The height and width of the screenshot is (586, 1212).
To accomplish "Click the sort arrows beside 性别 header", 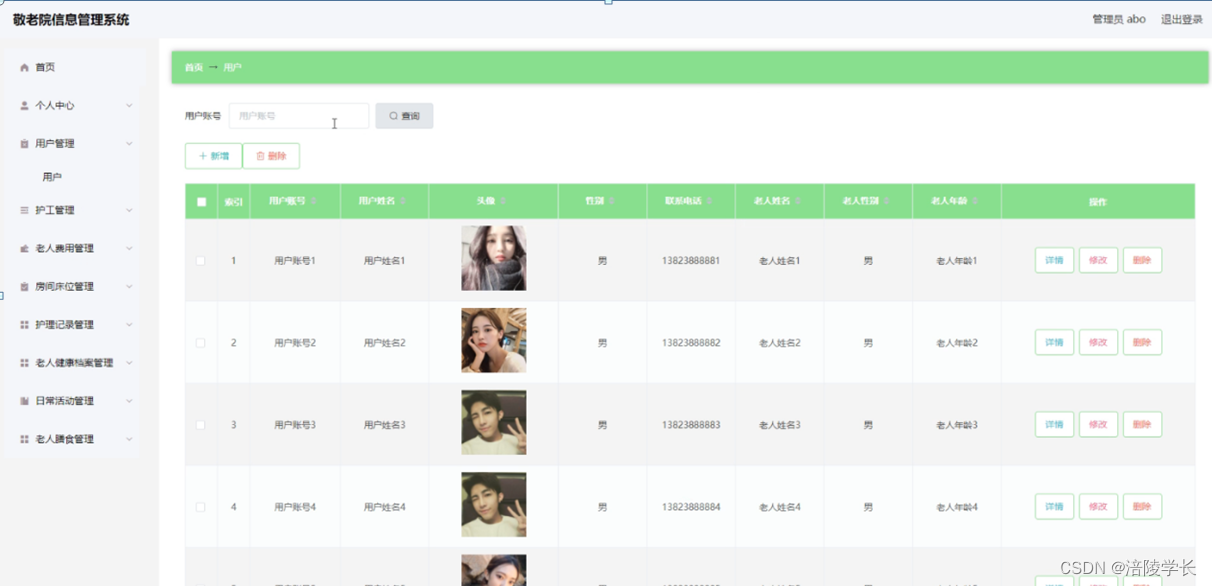I will (x=612, y=201).
